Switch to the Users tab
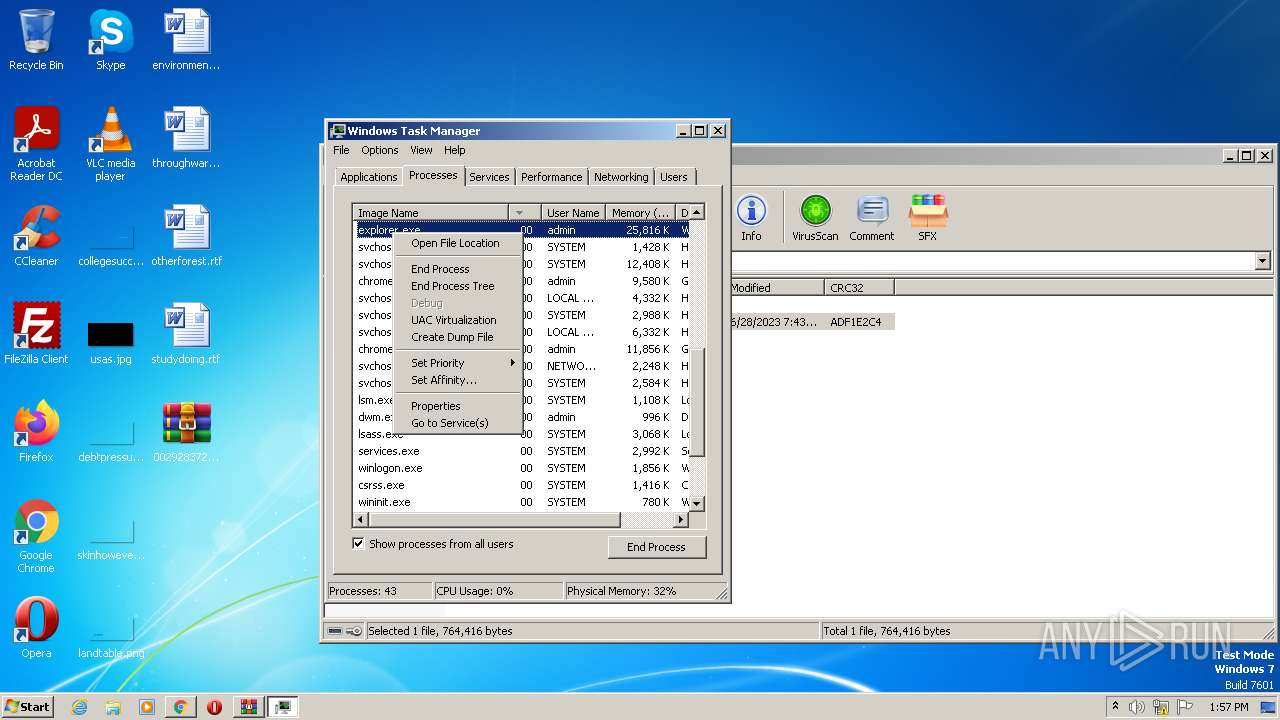 674,177
